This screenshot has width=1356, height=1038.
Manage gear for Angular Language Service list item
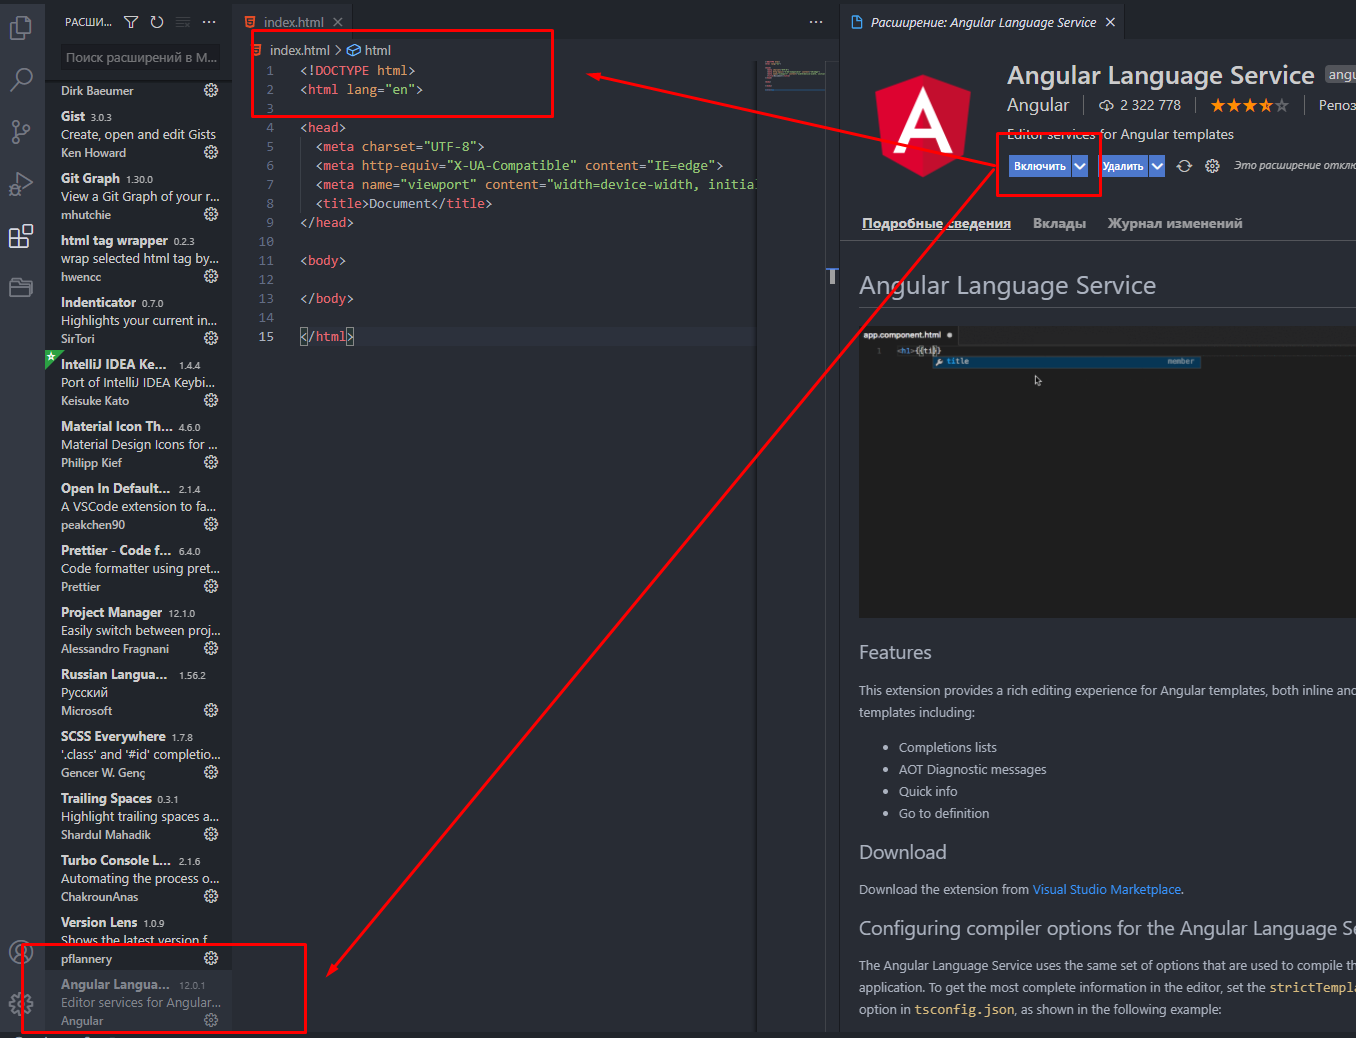(x=211, y=1020)
